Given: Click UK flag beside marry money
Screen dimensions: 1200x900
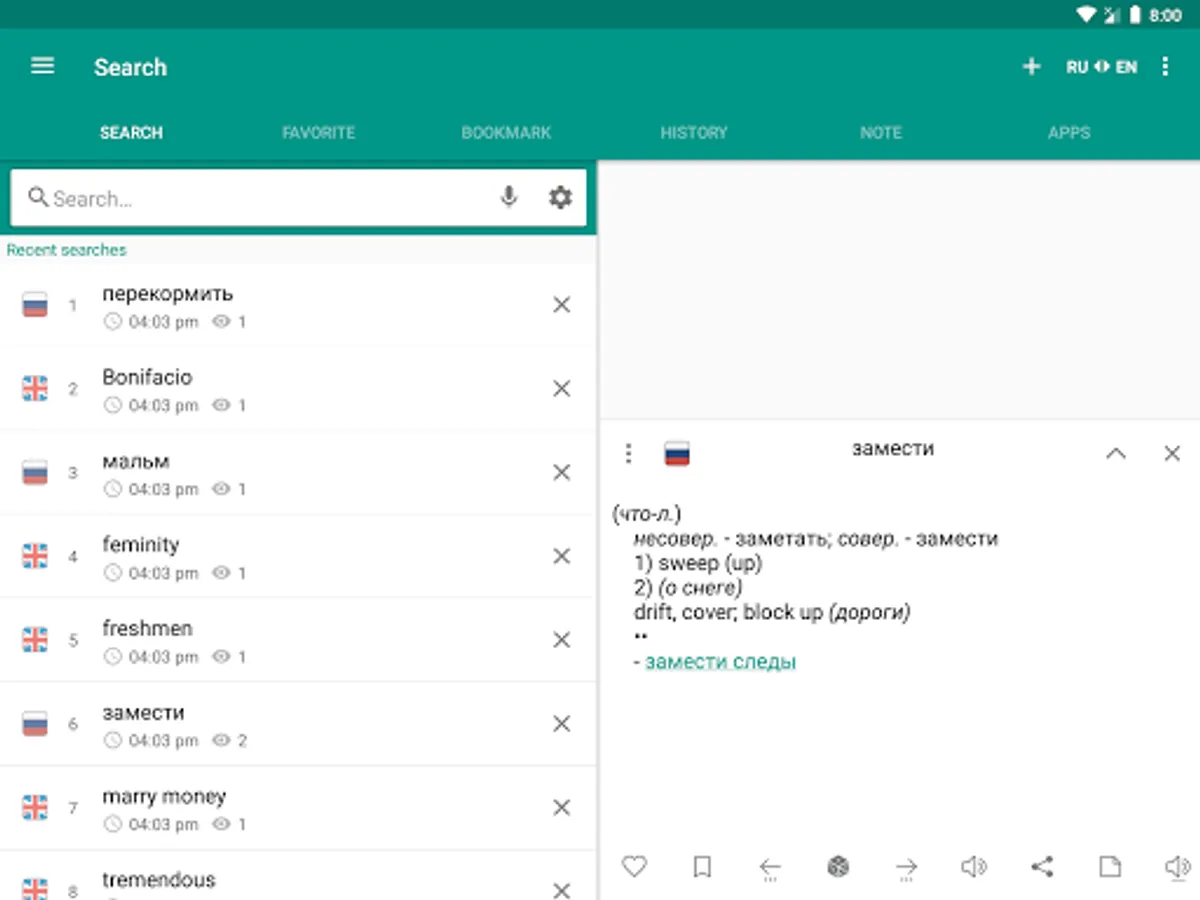Looking at the screenshot, I should click(x=35, y=807).
